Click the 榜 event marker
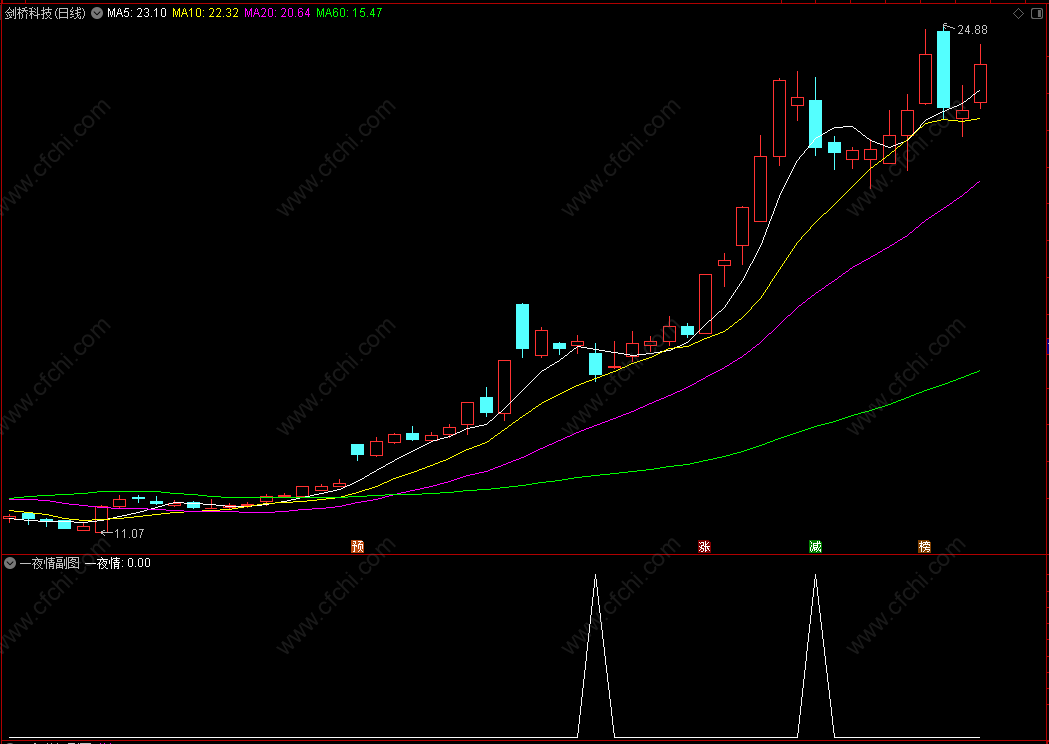The height and width of the screenshot is (744, 1049). coord(925,547)
